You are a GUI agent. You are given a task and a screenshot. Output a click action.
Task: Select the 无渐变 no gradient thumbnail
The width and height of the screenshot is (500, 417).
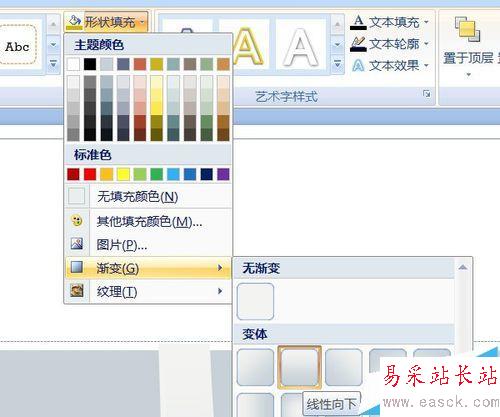tap(255, 301)
